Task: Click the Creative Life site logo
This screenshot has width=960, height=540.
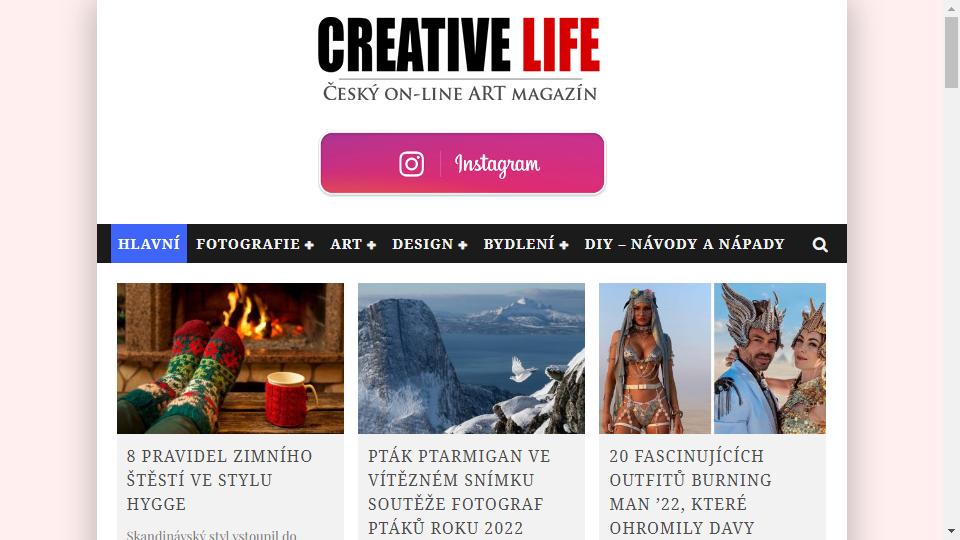Action: [x=459, y=59]
